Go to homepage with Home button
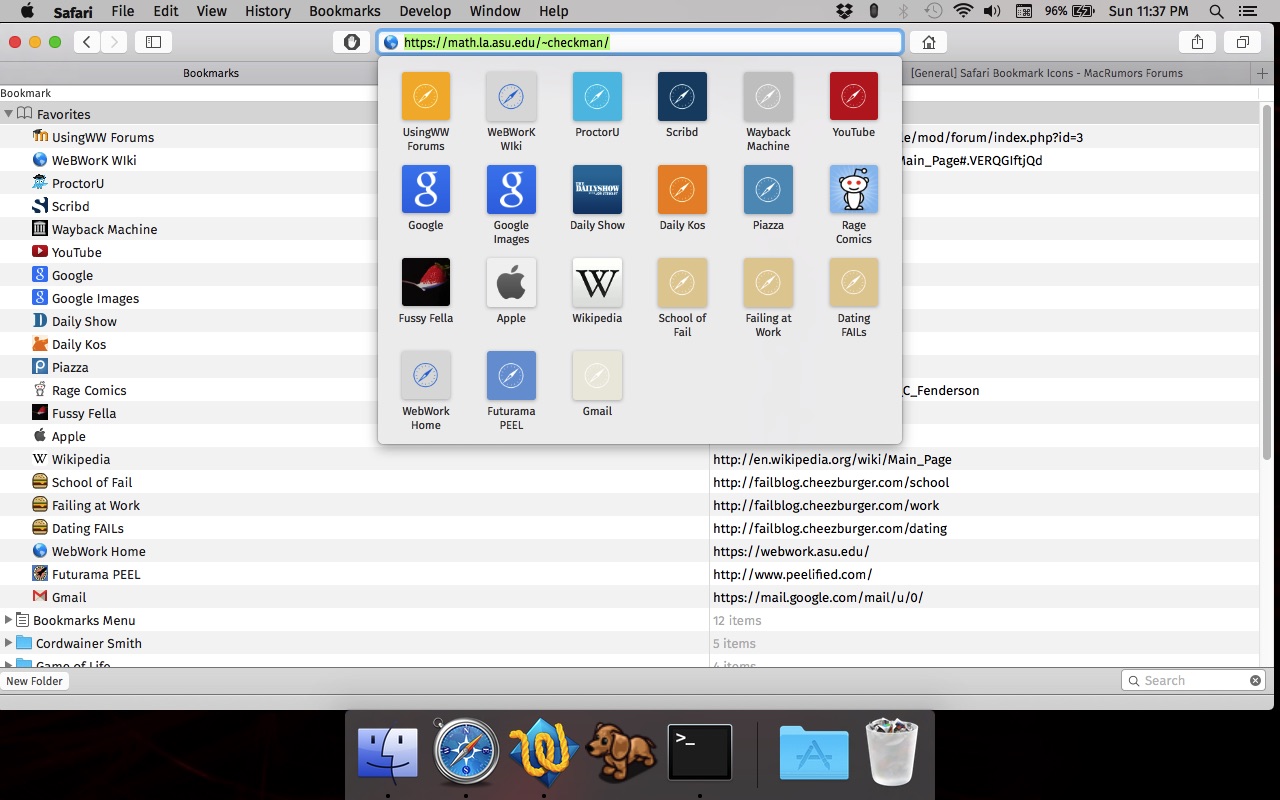Image resolution: width=1280 pixels, height=800 pixels. pyautogui.click(x=929, y=42)
